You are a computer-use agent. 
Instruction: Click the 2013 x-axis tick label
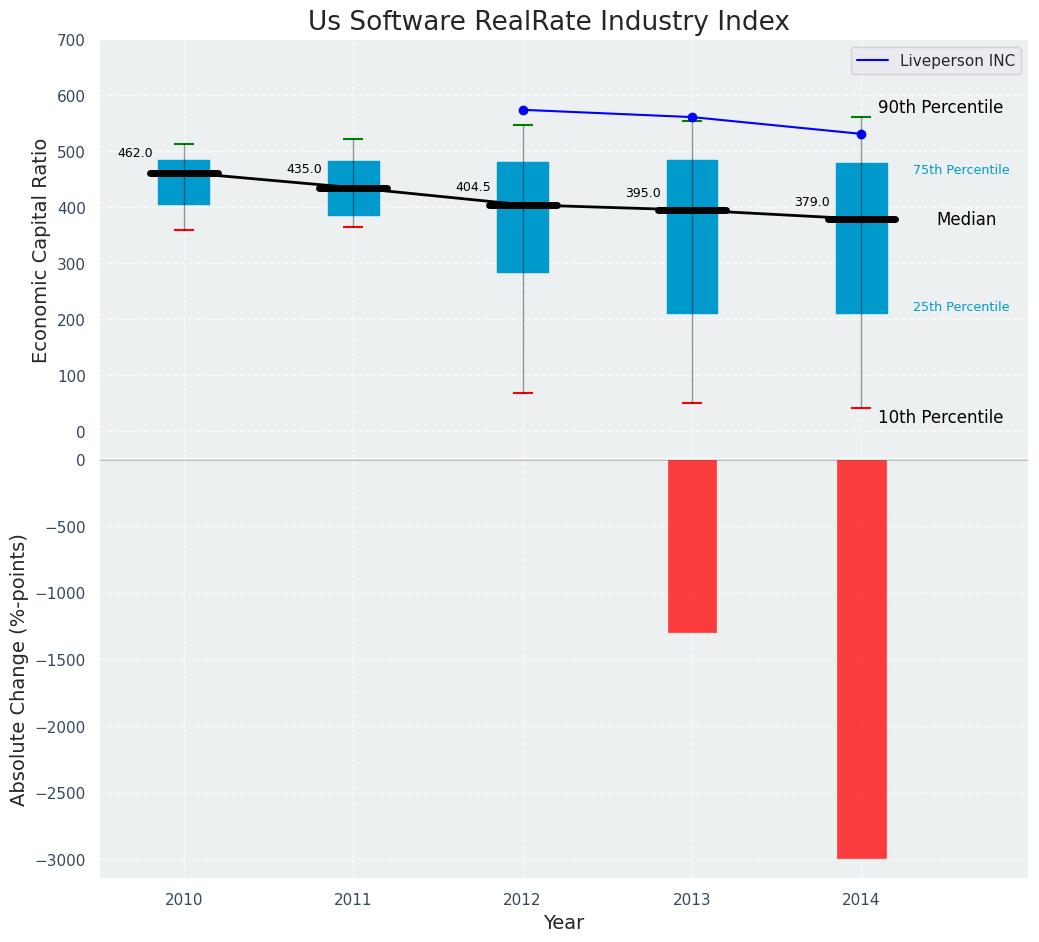click(x=692, y=900)
